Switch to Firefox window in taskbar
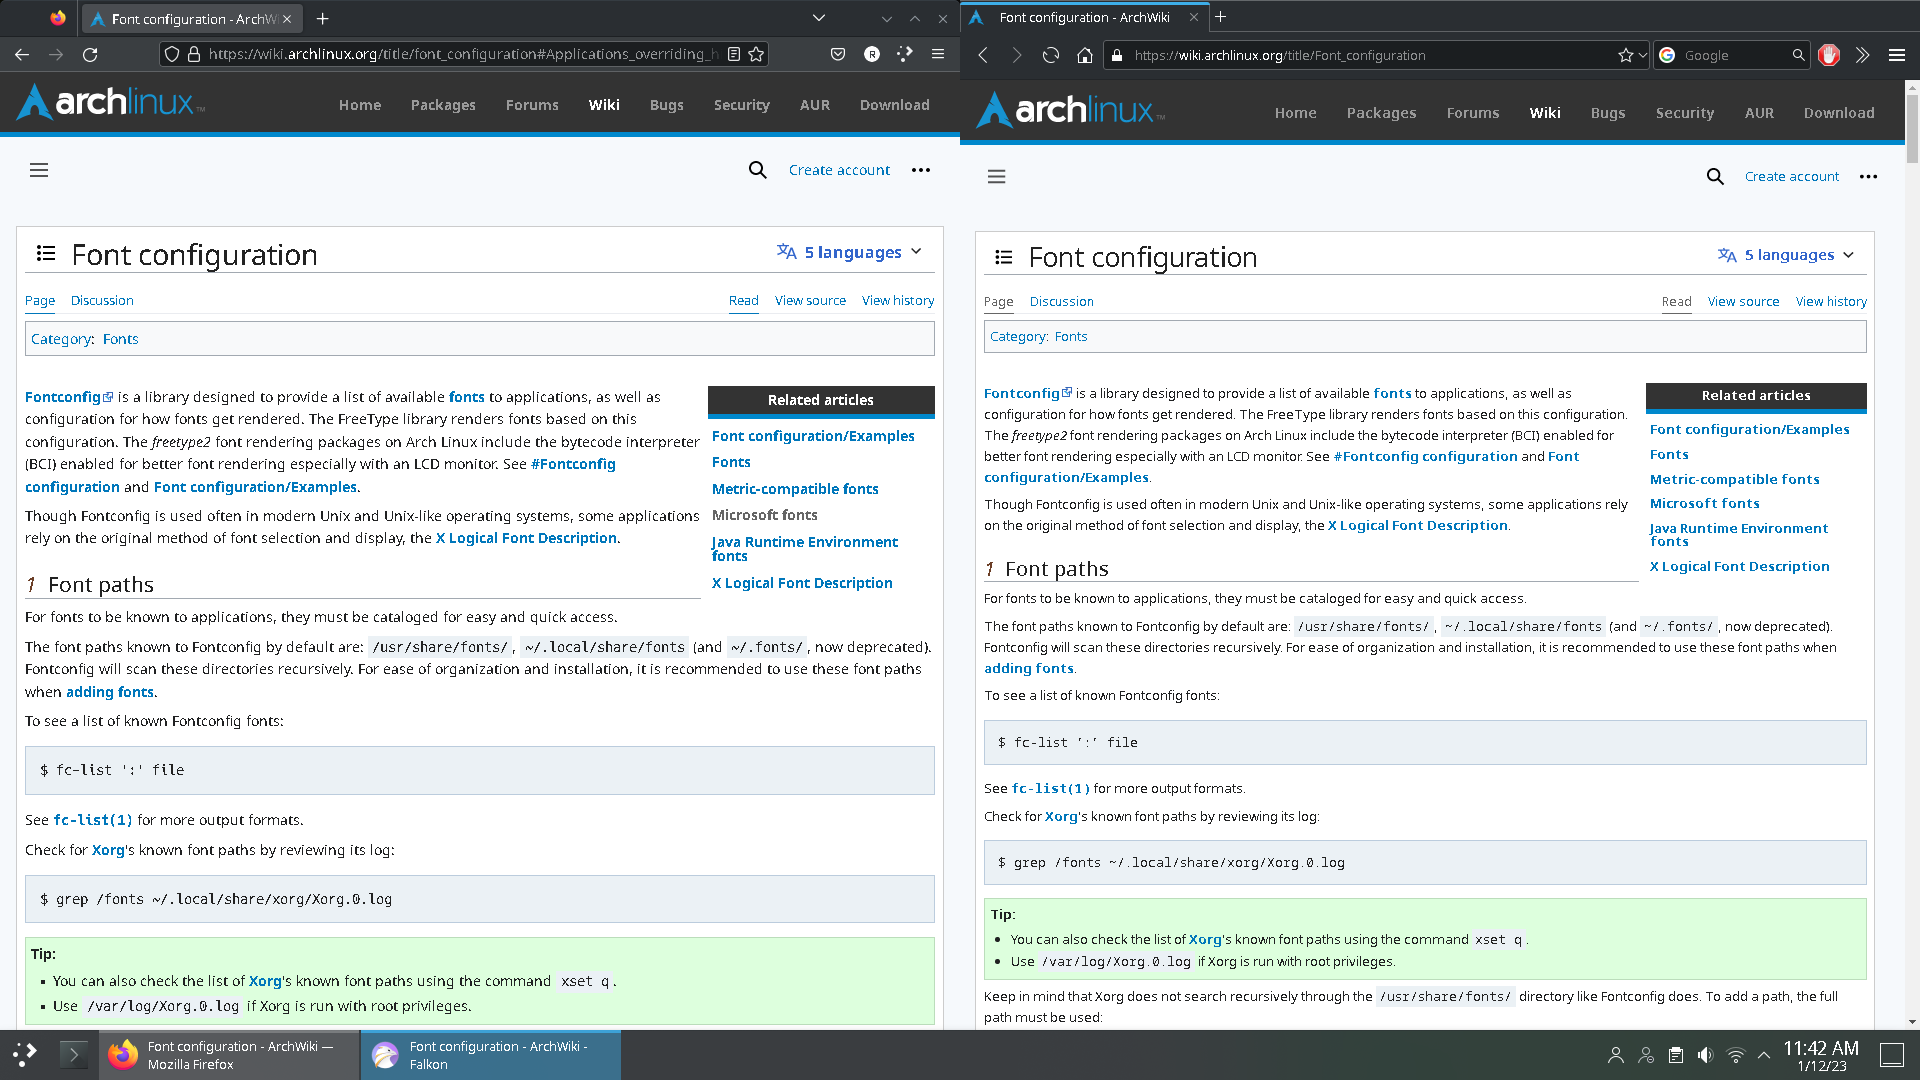This screenshot has width=1920, height=1080. [x=230, y=1055]
